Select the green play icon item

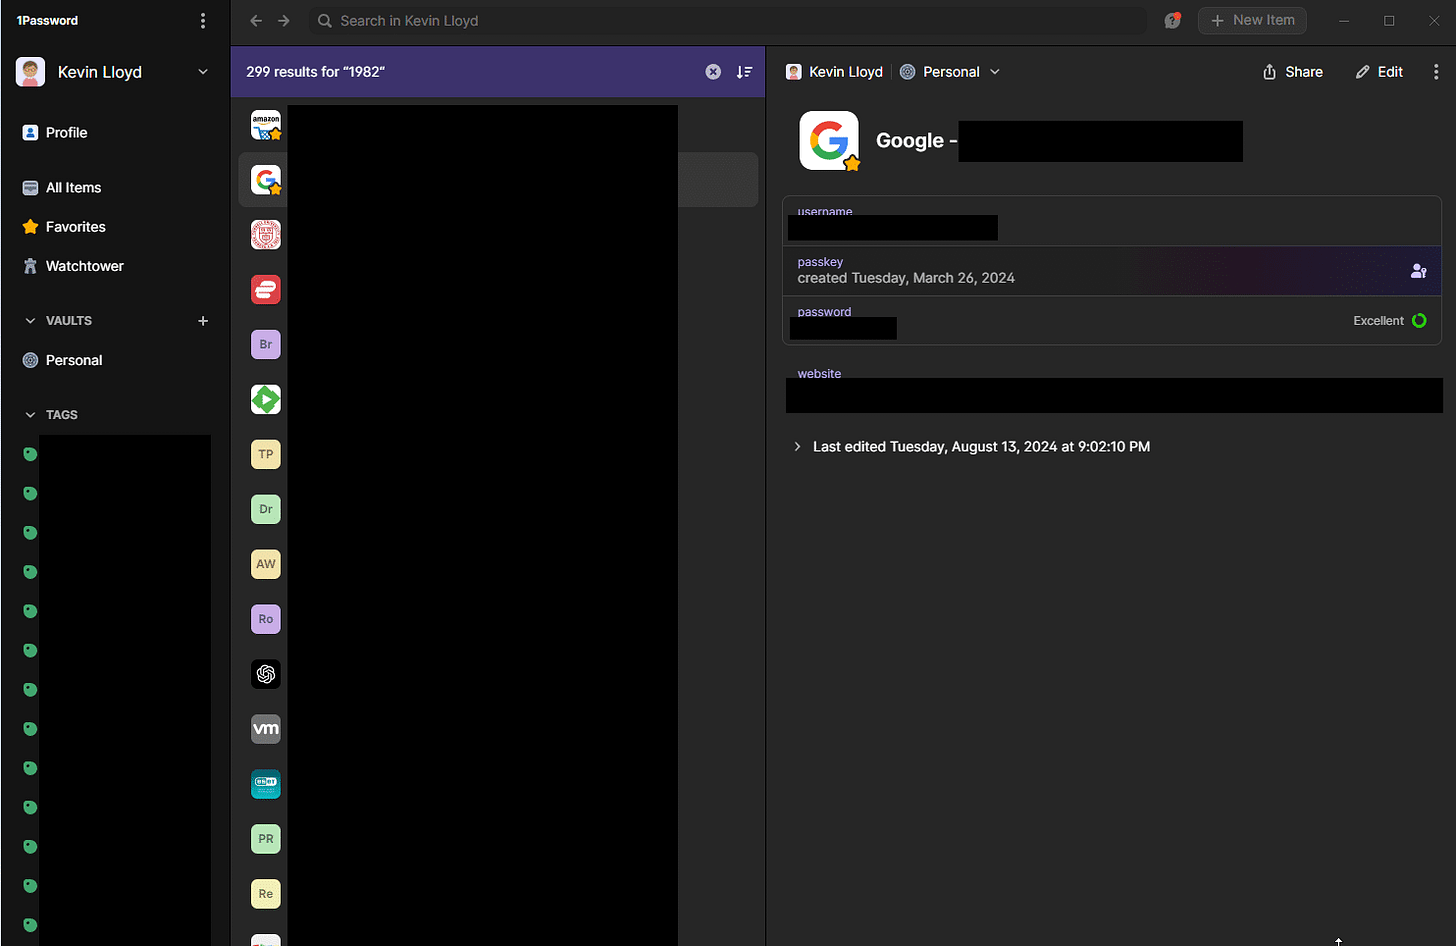(x=266, y=400)
